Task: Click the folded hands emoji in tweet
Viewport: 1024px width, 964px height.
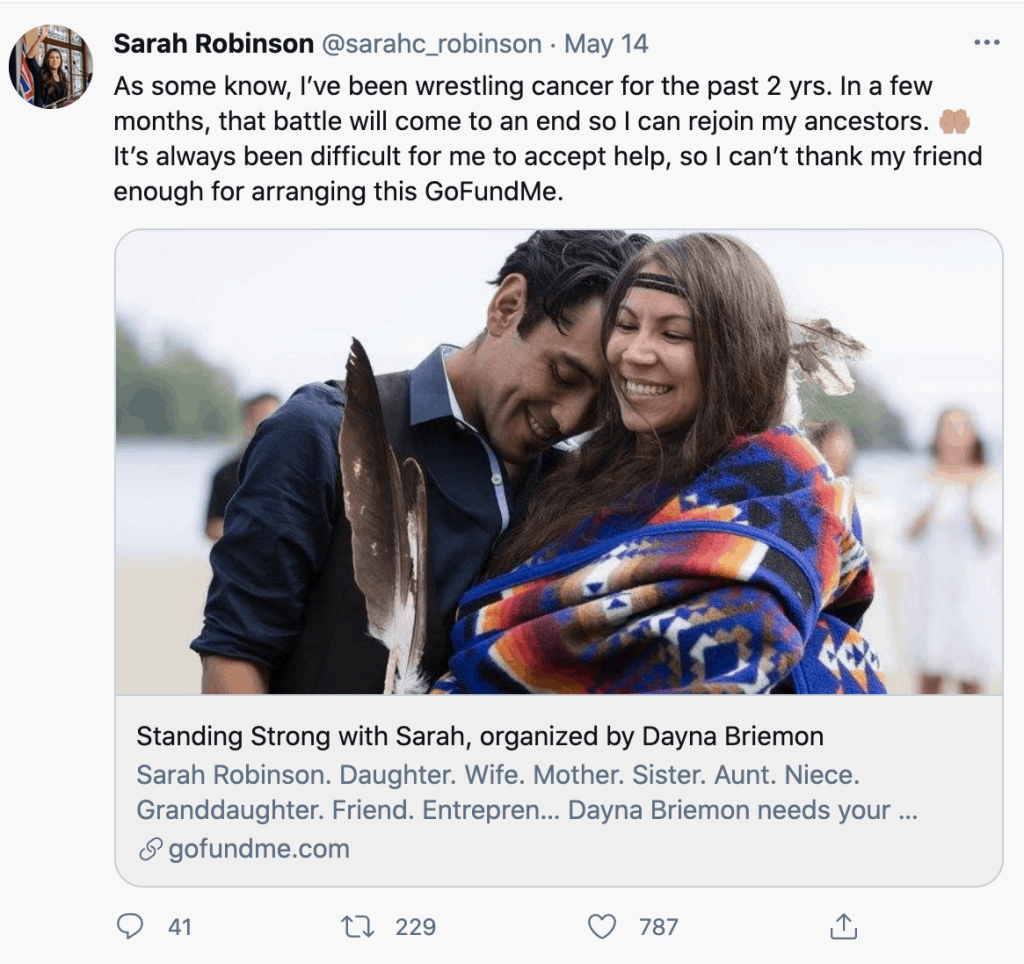Action: pyautogui.click(x=954, y=121)
